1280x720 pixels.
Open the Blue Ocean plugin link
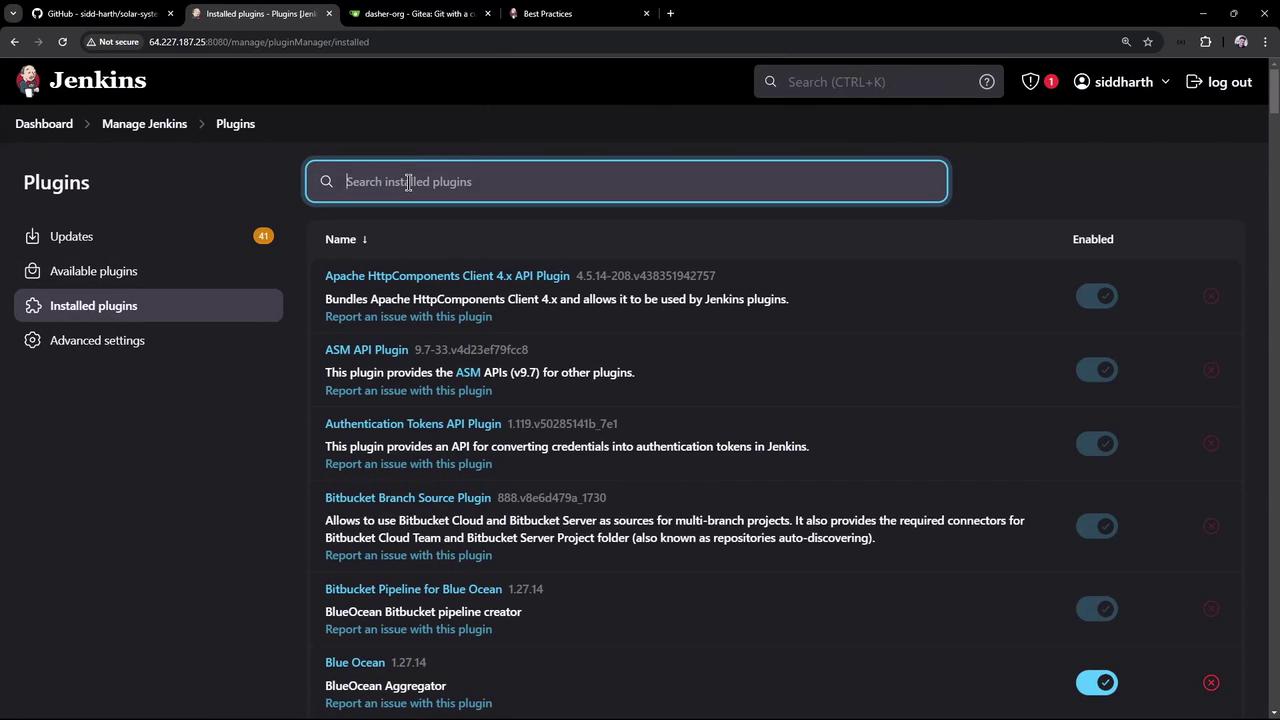355,663
